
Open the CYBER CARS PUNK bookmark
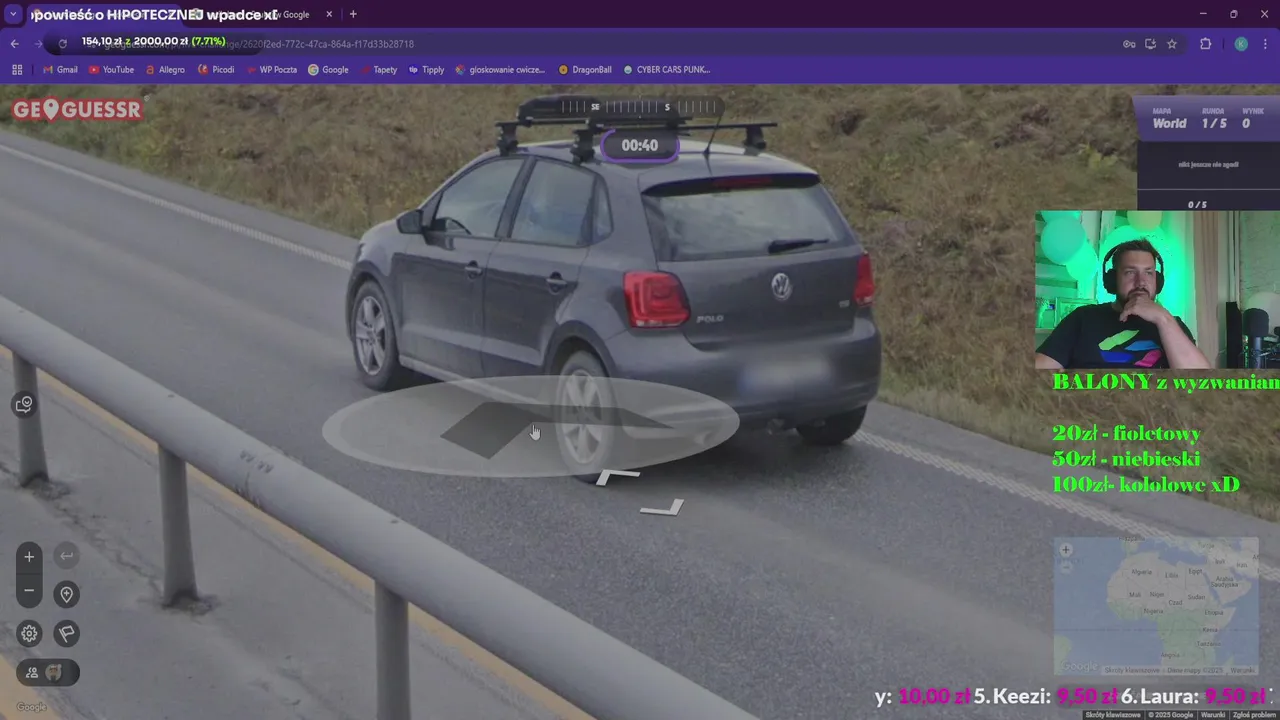tap(666, 70)
